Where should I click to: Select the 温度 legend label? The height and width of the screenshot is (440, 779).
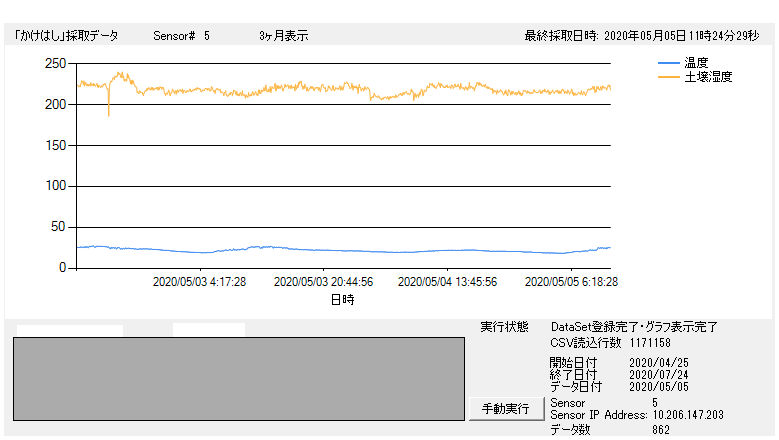(x=697, y=63)
